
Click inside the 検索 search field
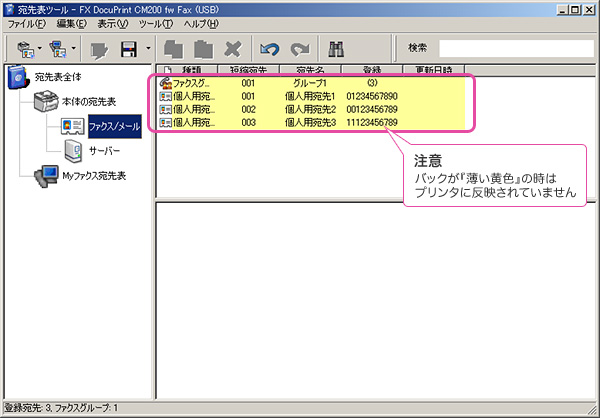[x=514, y=48]
